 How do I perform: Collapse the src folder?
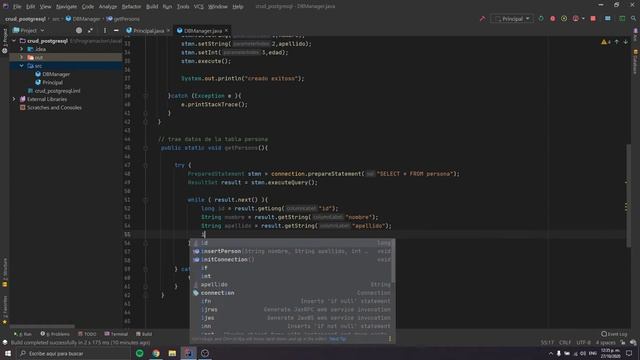click(22, 66)
